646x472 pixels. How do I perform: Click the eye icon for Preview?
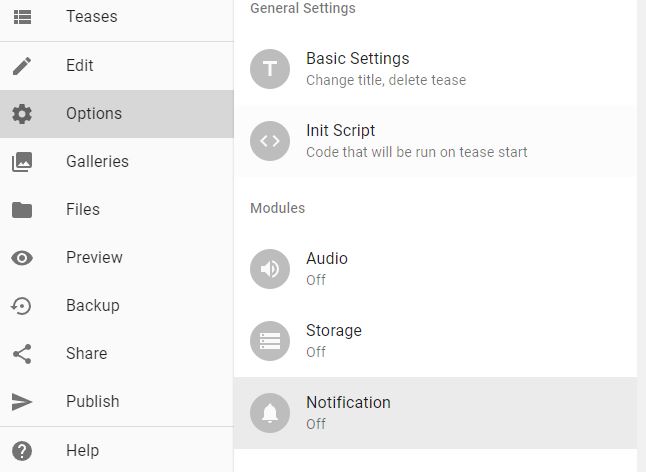coord(22,258)
